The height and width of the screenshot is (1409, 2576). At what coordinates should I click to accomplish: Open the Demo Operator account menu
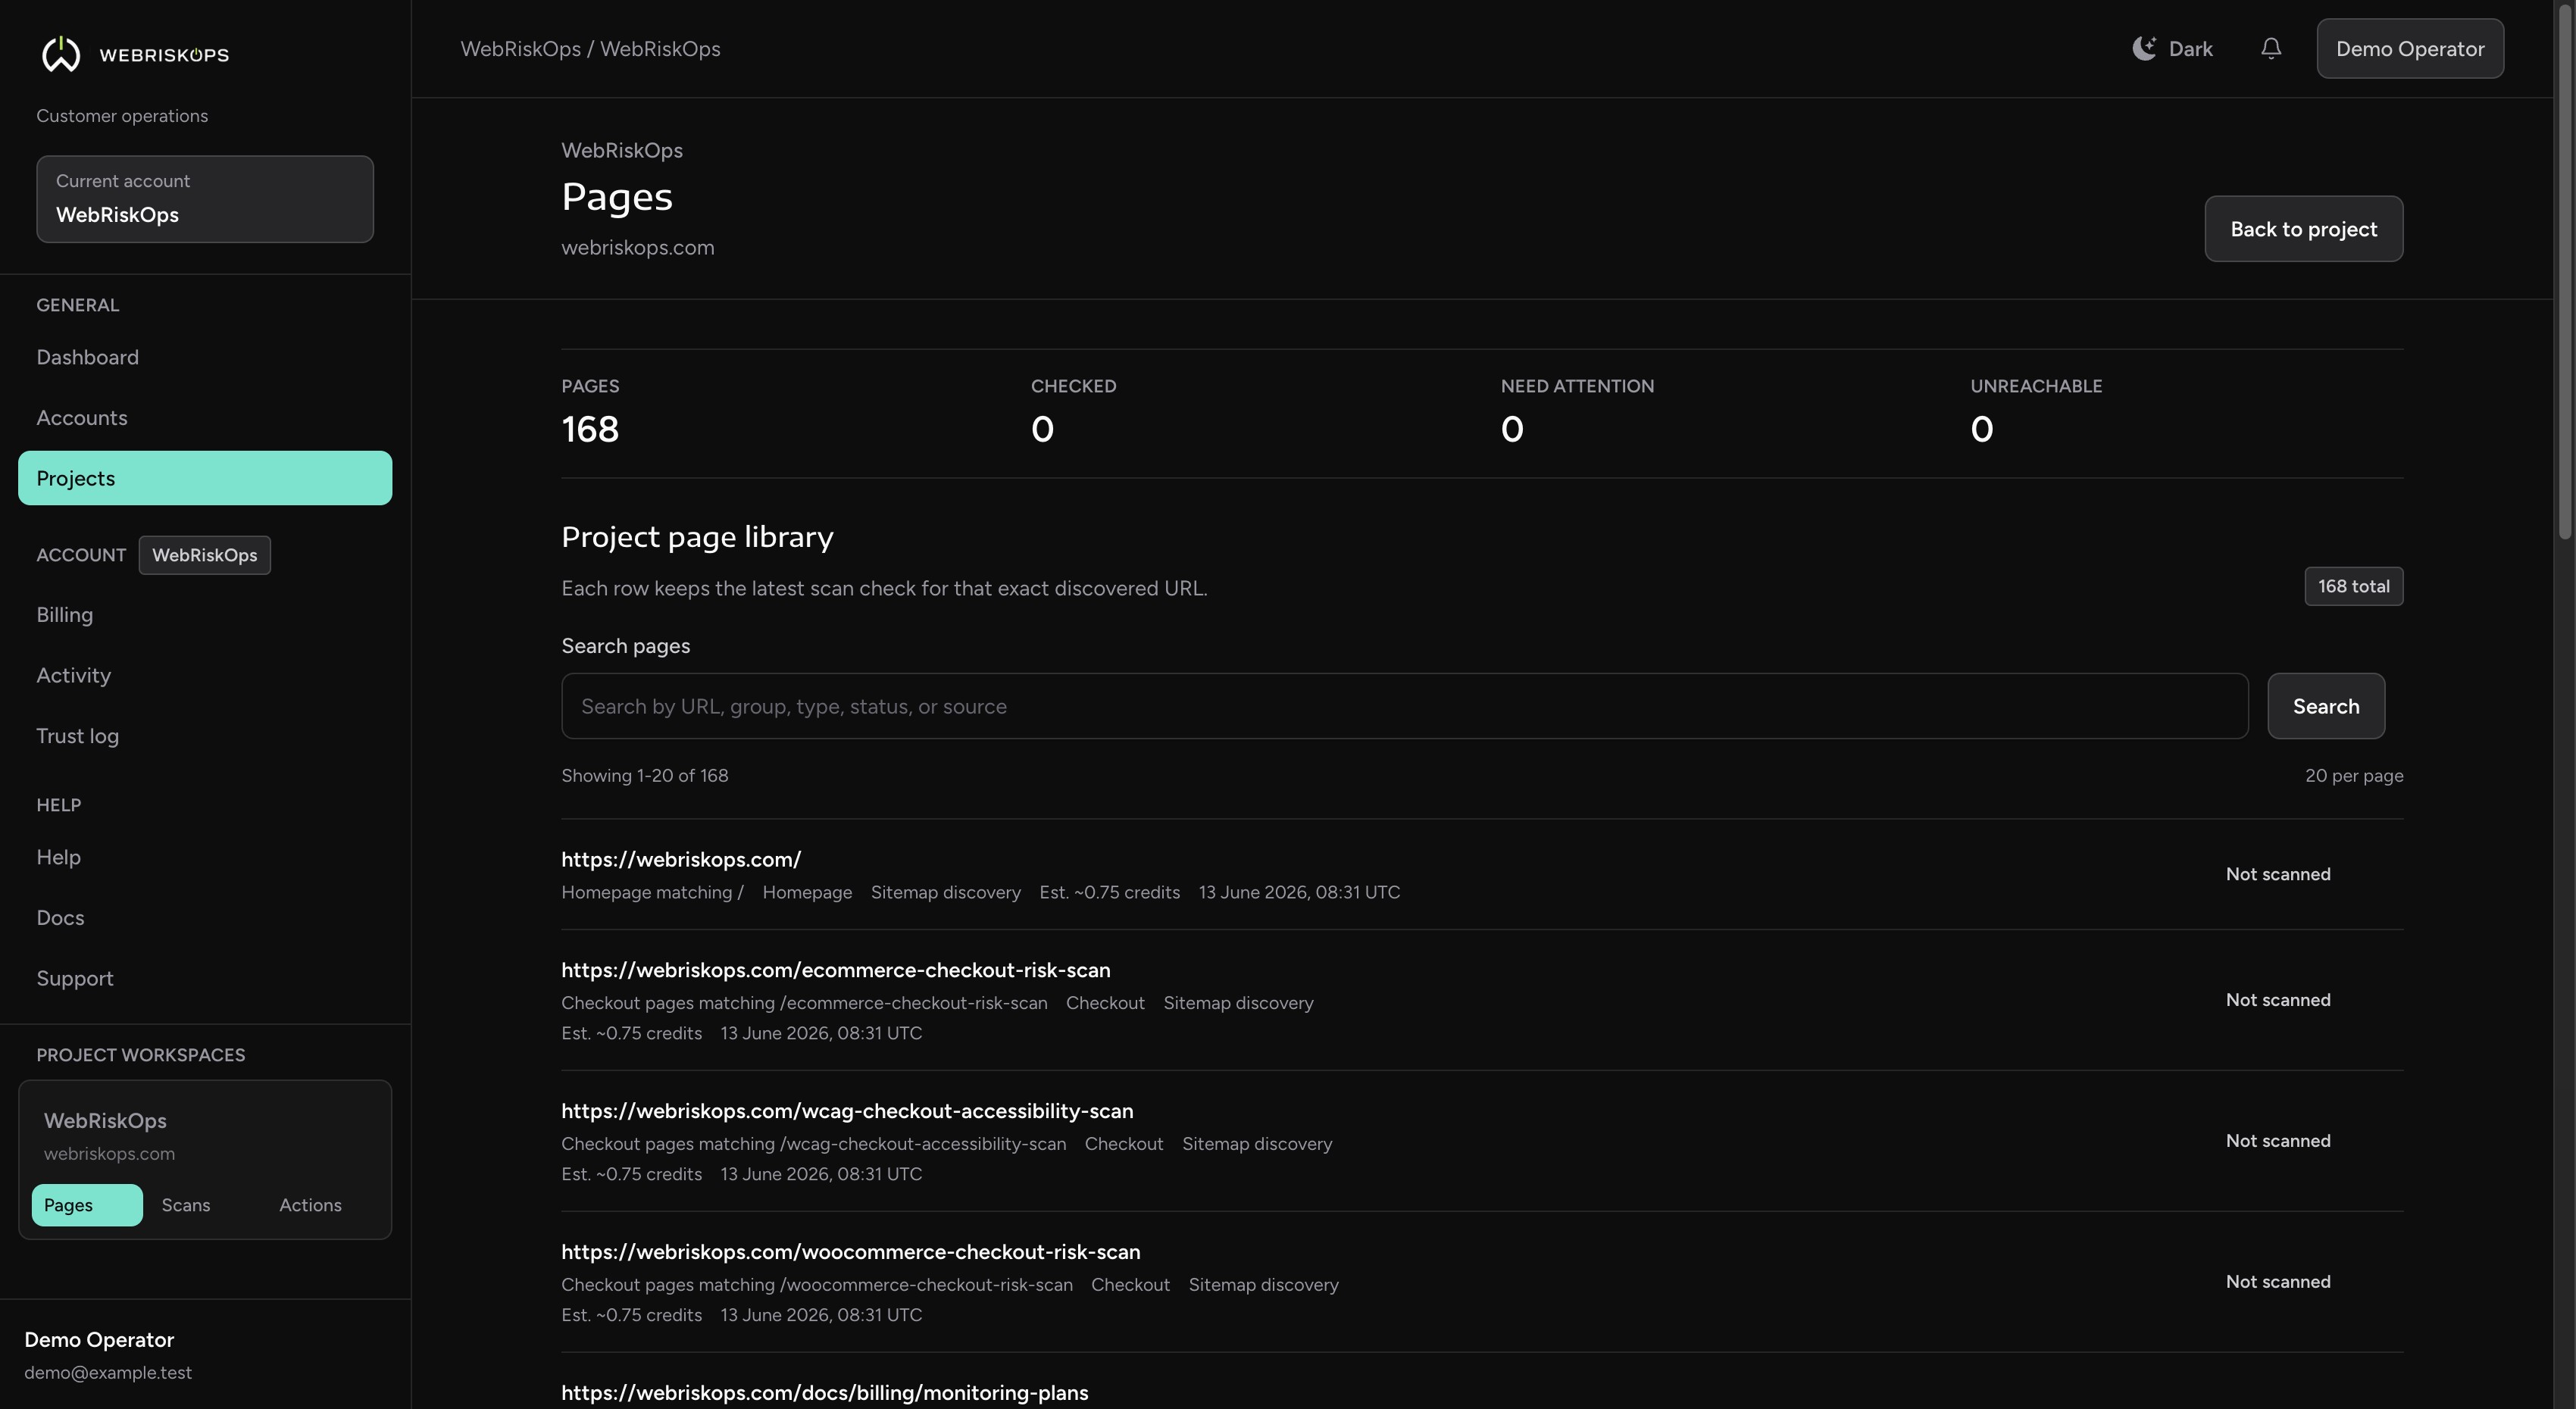2410,49
